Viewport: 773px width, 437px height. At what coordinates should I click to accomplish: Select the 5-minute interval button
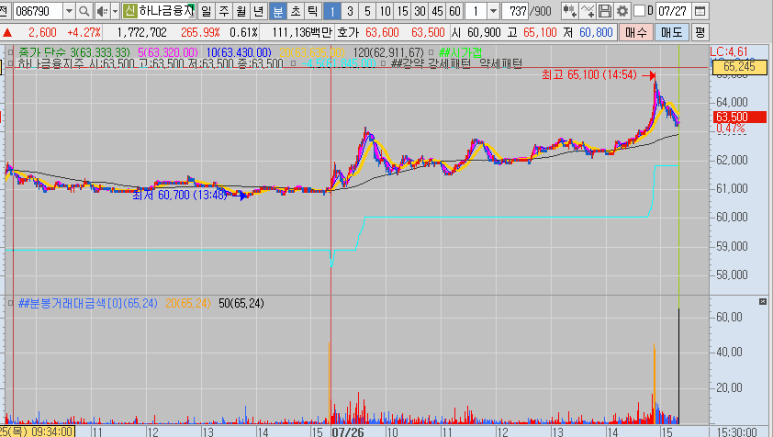(x=367, y=11)
